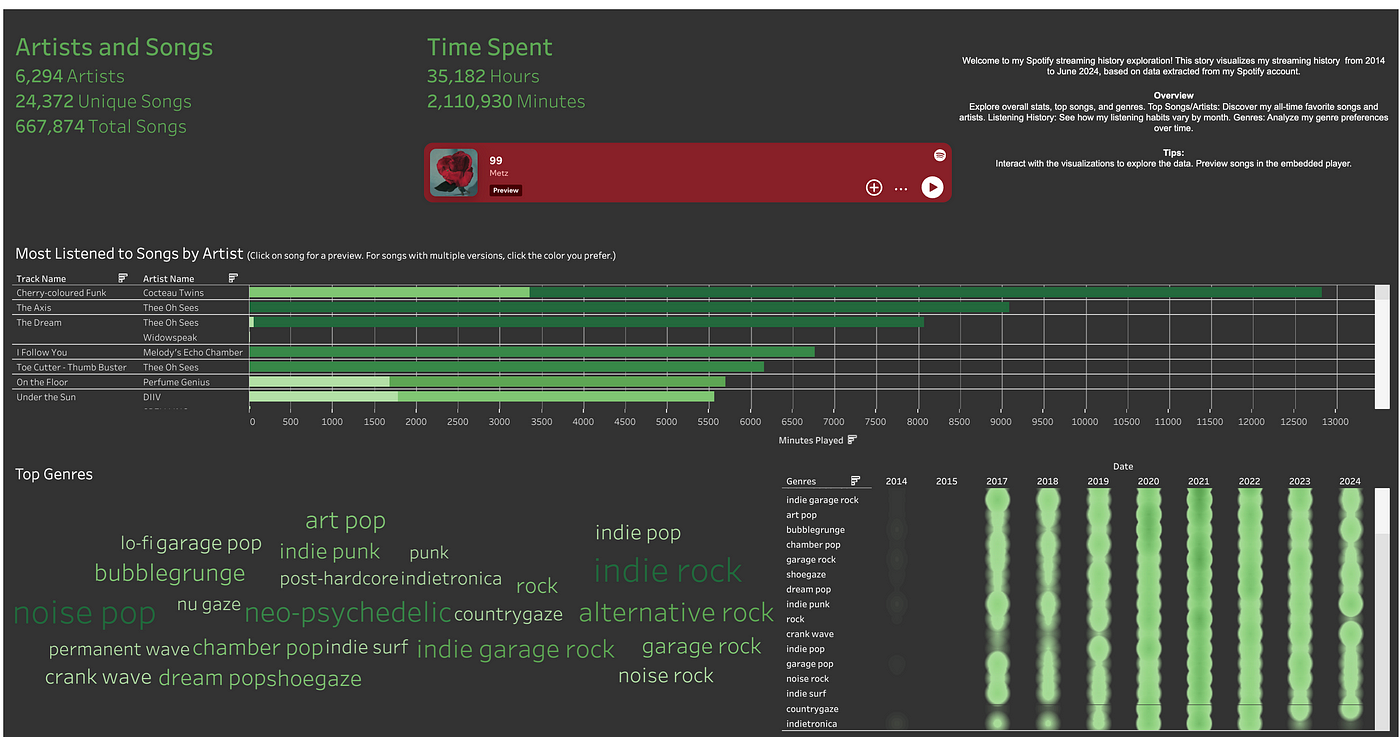Select the Perfume Genius artist label
Viewport: 1400px width, 737px height.
(x=176, y=382)
